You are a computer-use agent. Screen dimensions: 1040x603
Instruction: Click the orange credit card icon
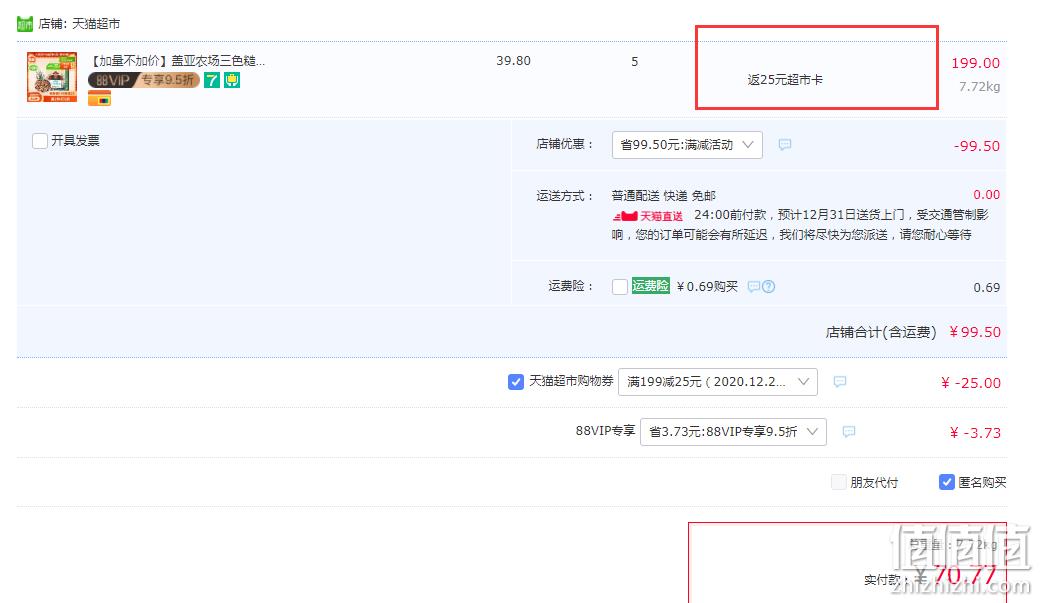coord(99,99)
